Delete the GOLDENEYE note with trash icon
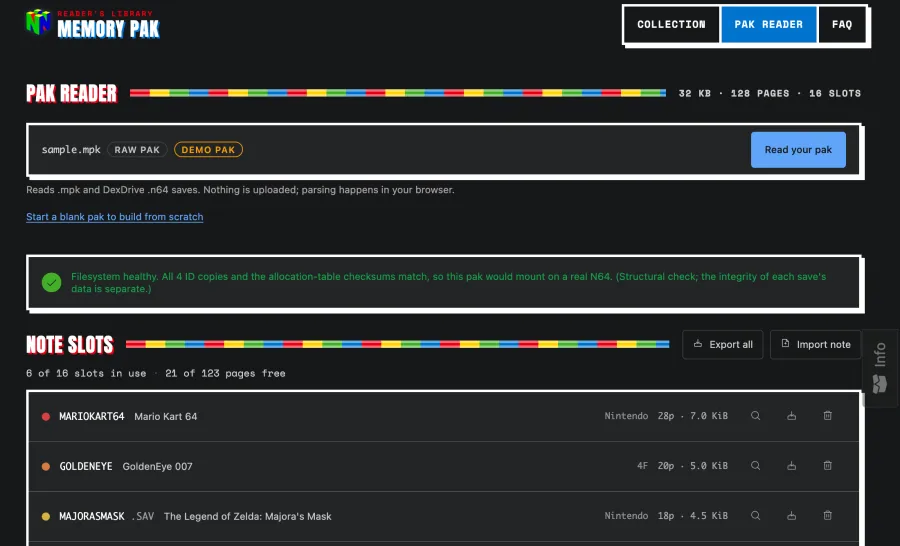Viewport: 900px width, 546px height. coord(828,466)
